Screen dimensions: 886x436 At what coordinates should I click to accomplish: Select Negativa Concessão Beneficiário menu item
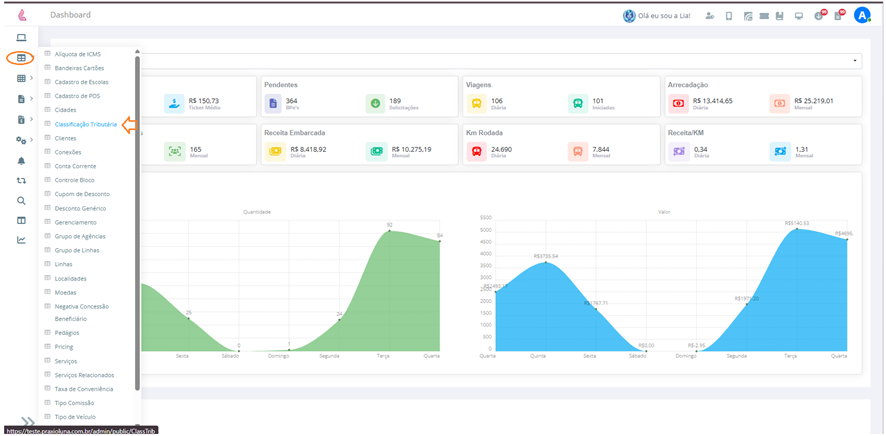[x=81, y=312]
